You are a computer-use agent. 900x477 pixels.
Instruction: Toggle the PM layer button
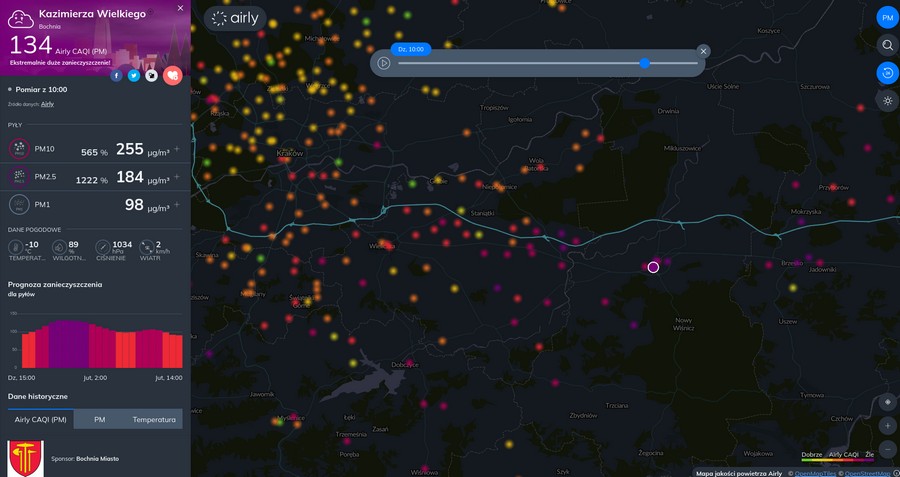click(x=887, y=18)
